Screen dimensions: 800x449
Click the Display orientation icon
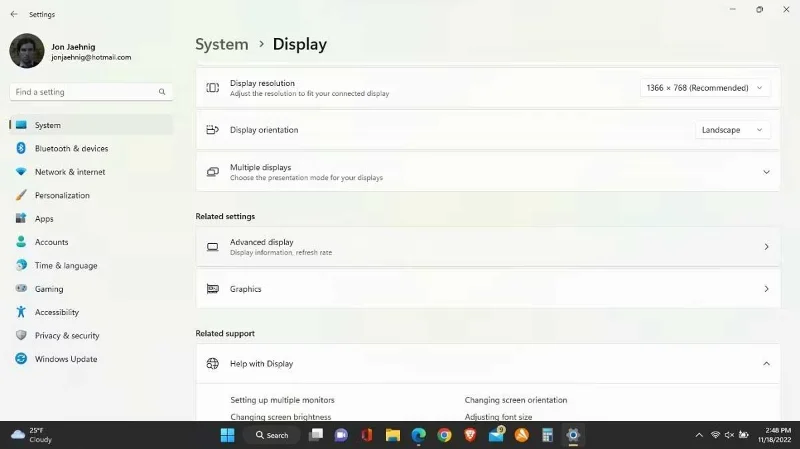(213, 130)
